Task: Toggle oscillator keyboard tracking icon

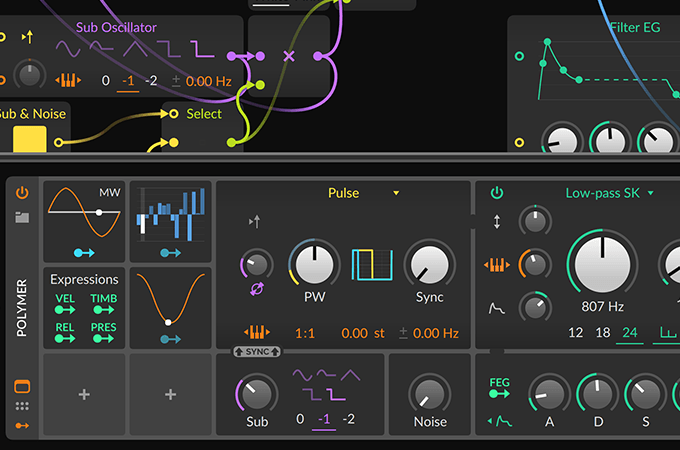Action: pos(257,333)
